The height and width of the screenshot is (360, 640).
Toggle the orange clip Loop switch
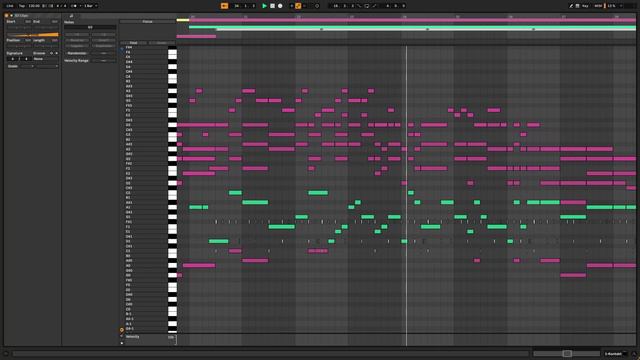[33, 35]
